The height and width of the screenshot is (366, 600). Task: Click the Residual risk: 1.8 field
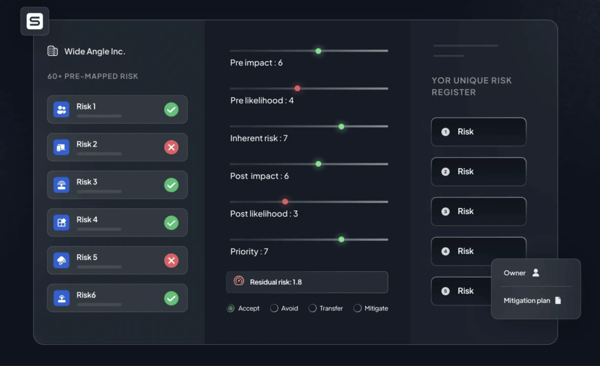(307, 282)
